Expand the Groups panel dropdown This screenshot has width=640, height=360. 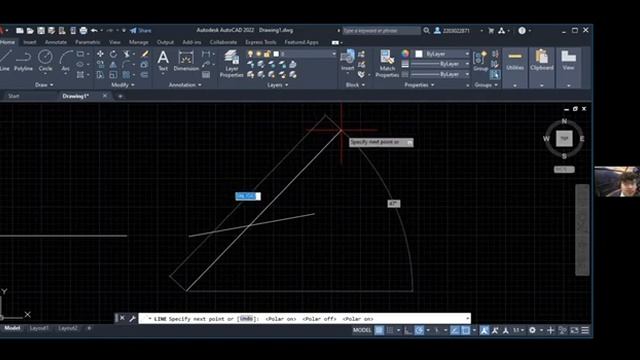[486, 85]
